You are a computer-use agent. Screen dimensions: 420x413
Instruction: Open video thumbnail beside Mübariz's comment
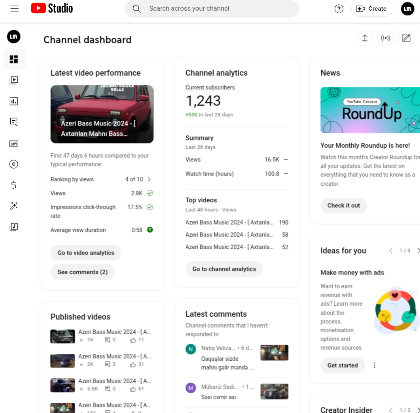coord(274,391)
